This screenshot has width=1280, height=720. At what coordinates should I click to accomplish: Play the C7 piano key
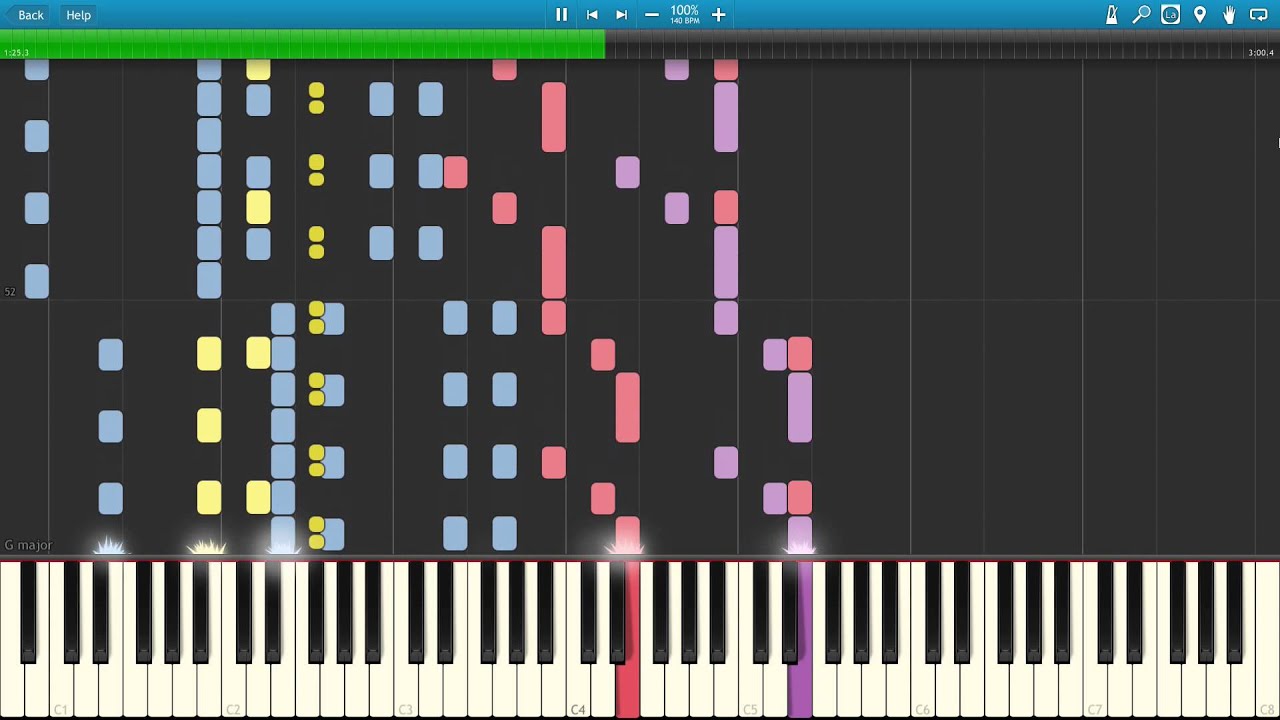click(1094, 690)
